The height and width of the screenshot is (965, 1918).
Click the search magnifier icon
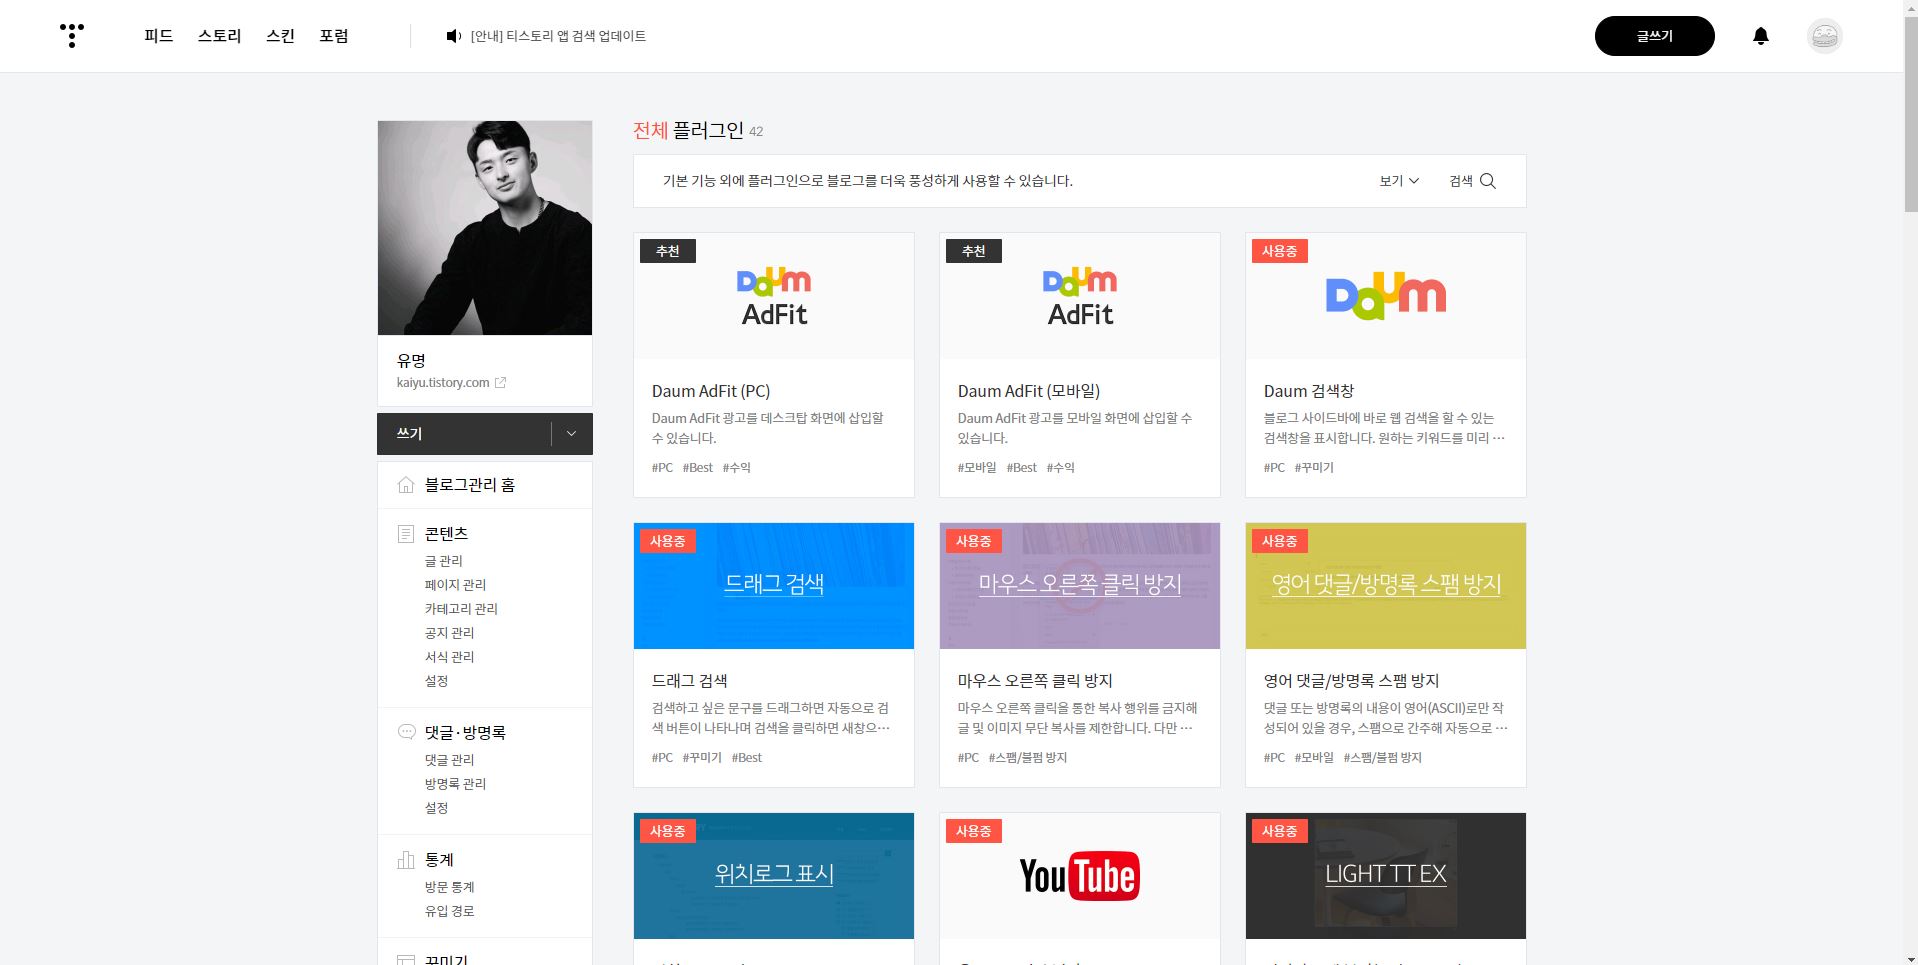[1488, 181]
